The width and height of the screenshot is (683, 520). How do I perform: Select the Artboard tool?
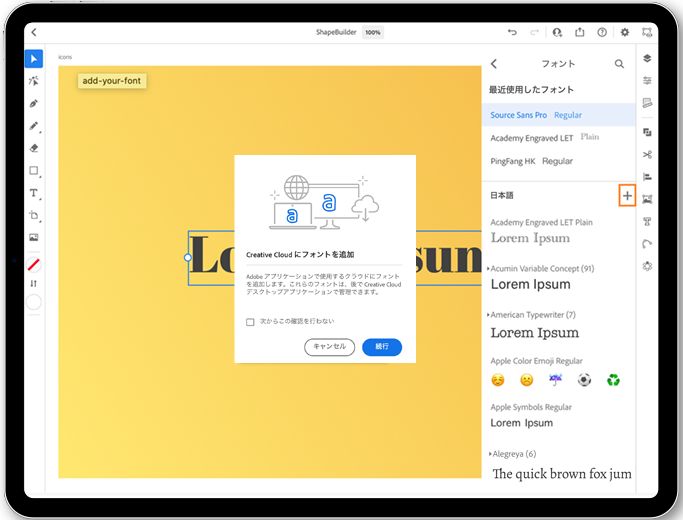[x=34, y=215]
